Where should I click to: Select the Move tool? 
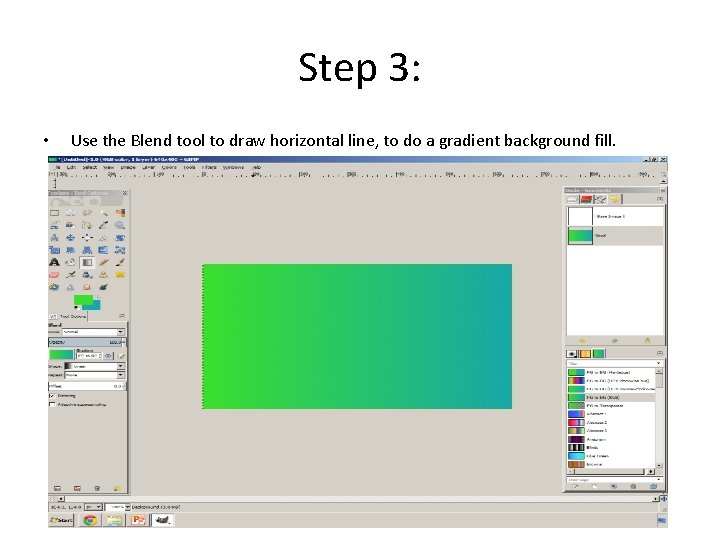[71, 238]
